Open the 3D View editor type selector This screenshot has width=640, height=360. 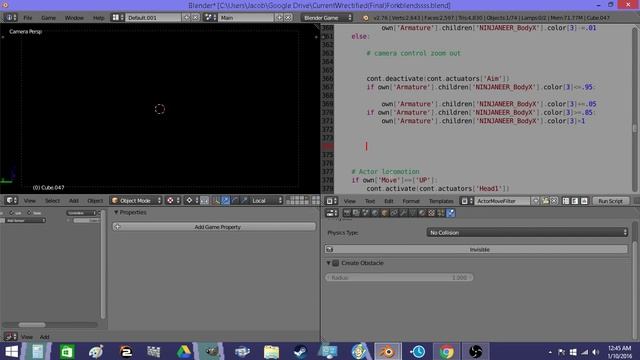11,200
